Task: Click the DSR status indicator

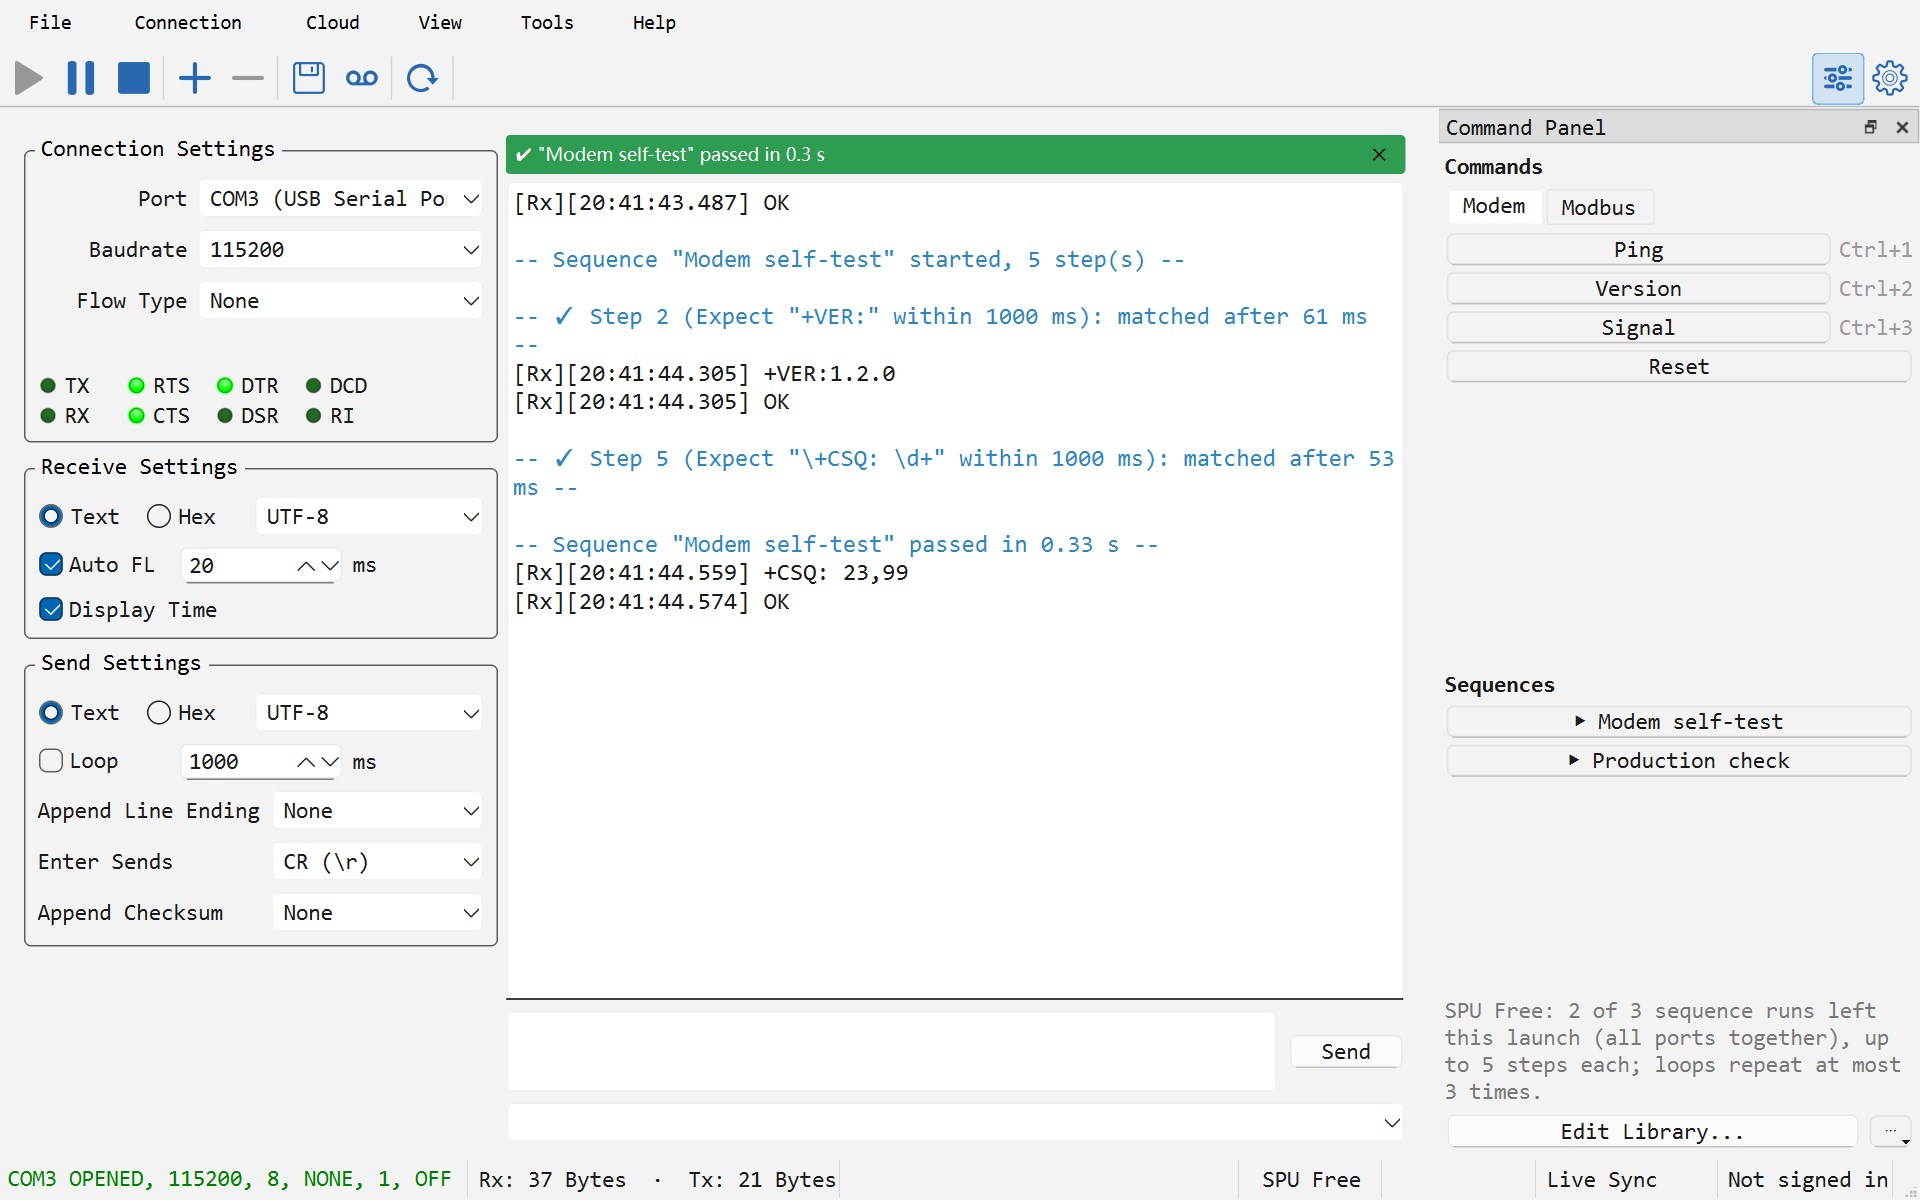Action: click(x=248, y=416)
